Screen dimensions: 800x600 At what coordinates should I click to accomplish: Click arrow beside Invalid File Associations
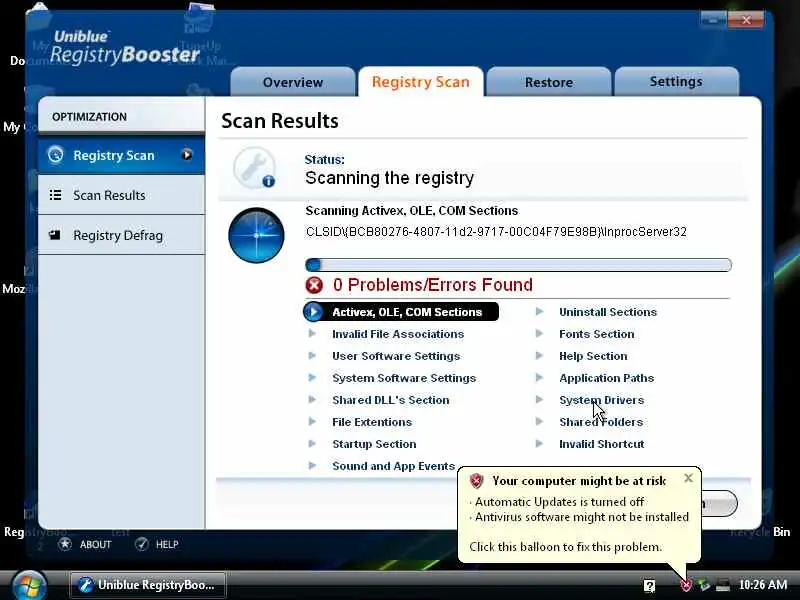coord(312,334)
